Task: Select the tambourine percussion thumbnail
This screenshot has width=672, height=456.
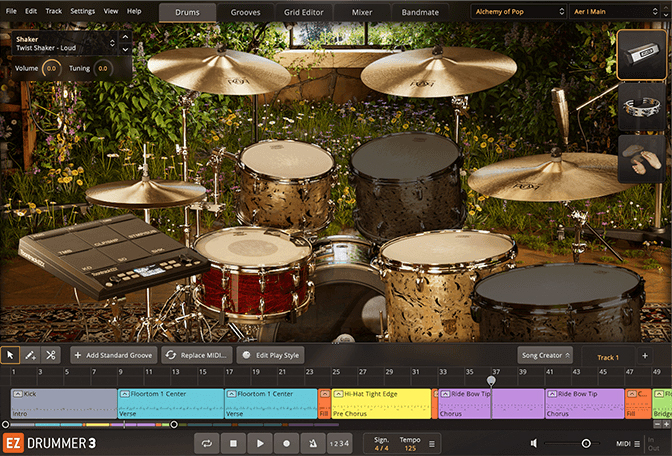Action: [642, 107]
